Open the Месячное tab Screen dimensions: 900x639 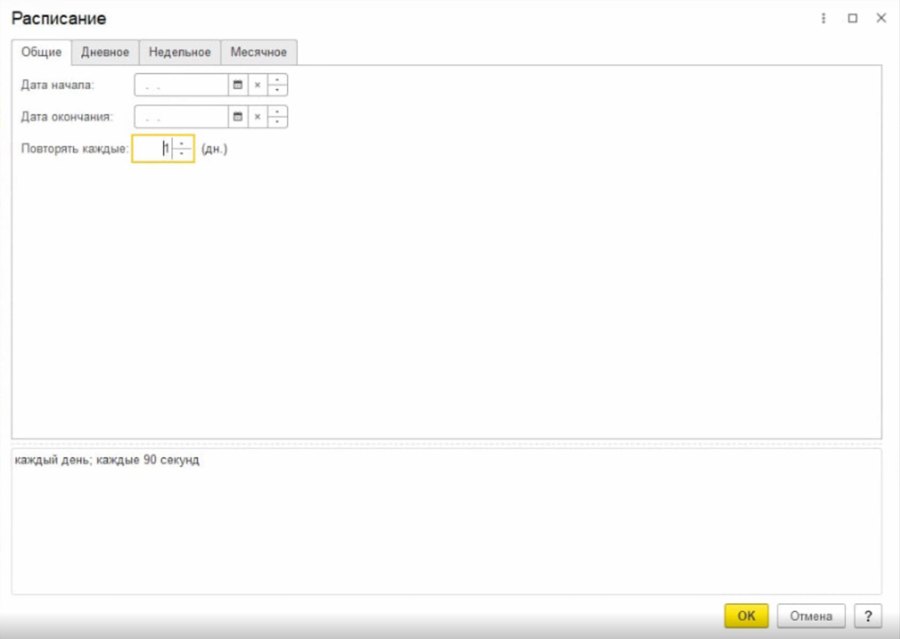coord(258,52)
